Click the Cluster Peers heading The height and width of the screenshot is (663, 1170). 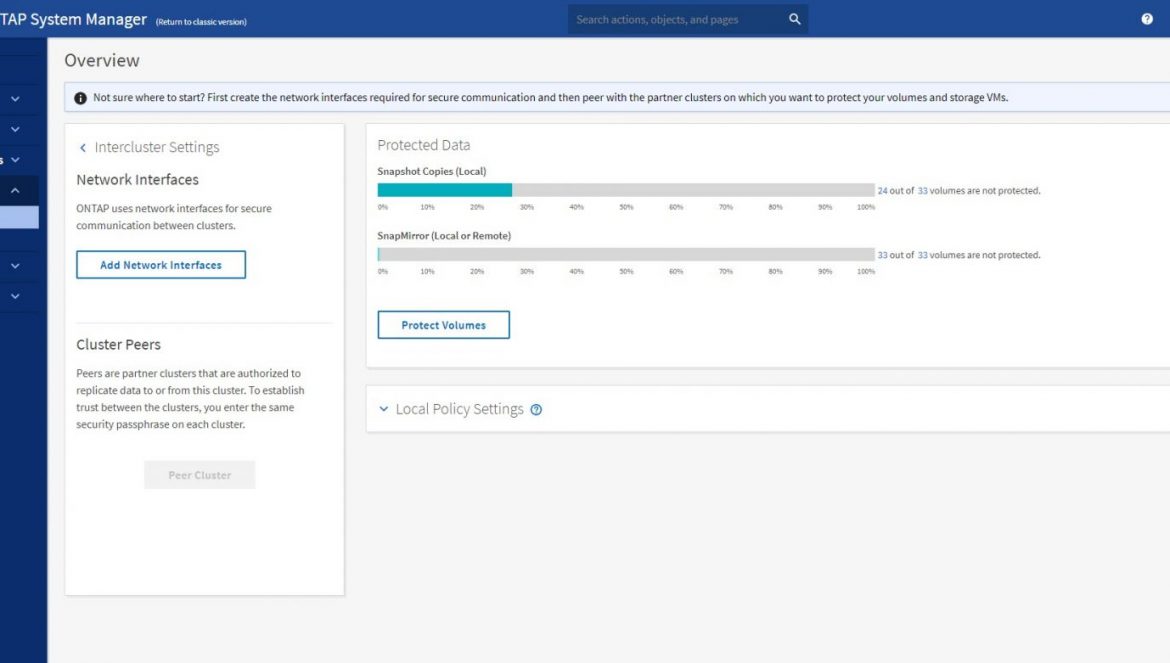click(118, 345)
